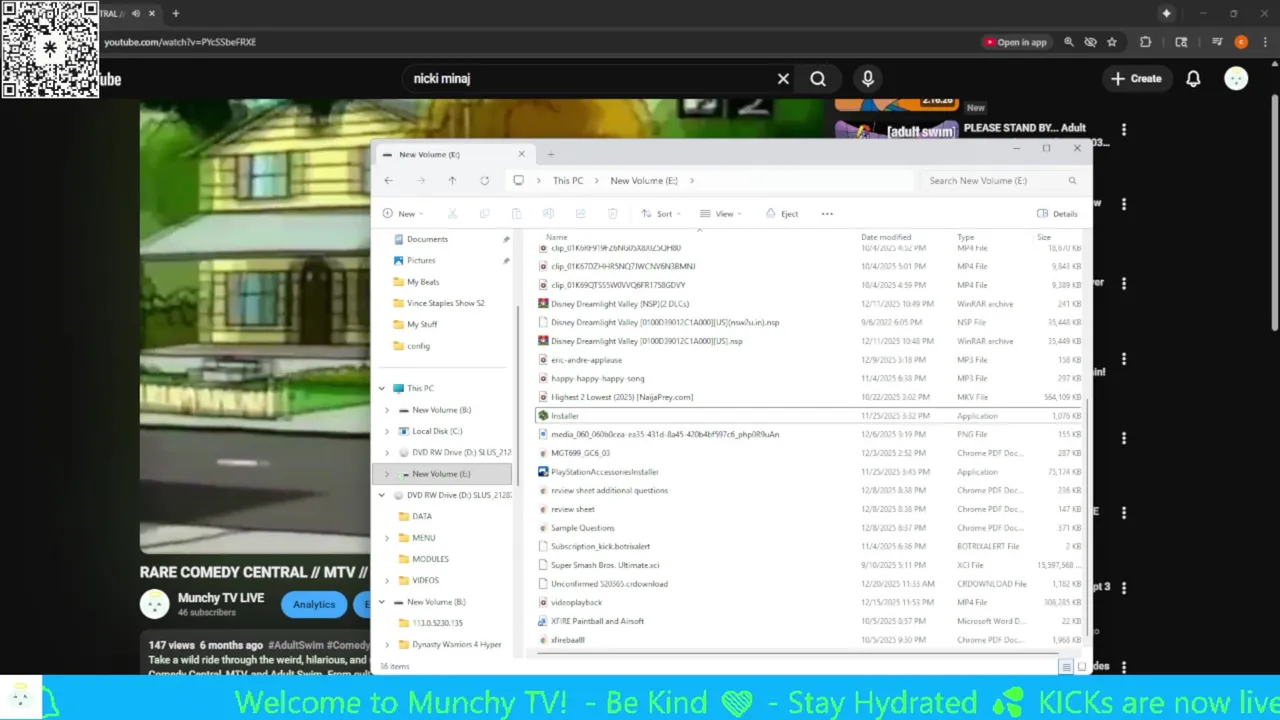Image resolution: width=1280 pixels, height=720 pixels.
Task: Add a new File Explorer tab
Action: (x=551, y=154)
